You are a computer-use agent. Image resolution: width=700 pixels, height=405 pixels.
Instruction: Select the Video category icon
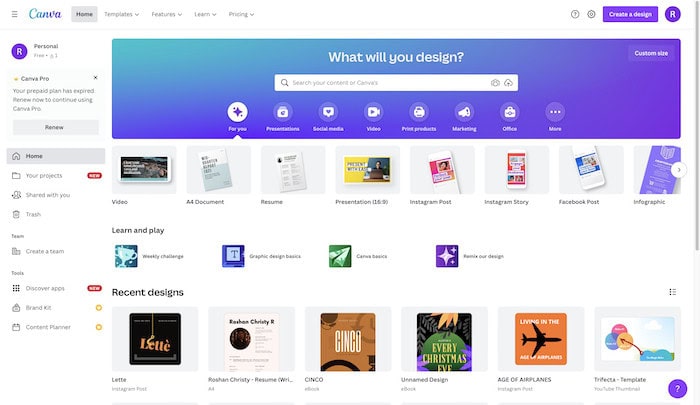point(374,112)
